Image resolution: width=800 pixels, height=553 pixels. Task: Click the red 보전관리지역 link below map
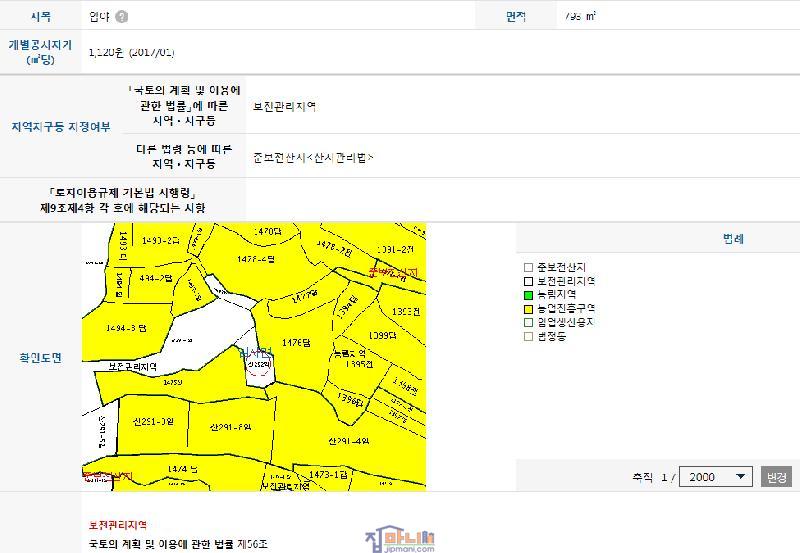point(118,525)
